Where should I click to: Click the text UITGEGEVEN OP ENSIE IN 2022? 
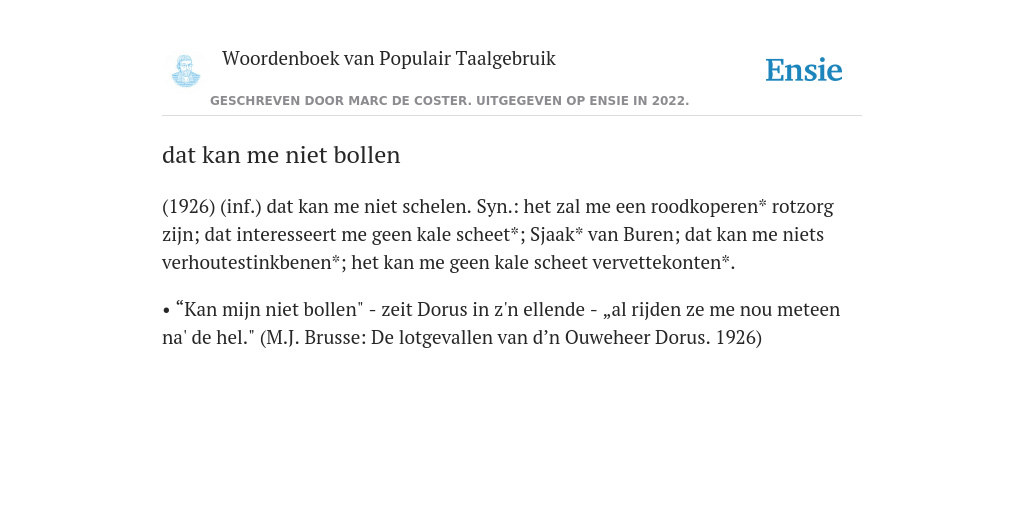click(x=583, y=101)
